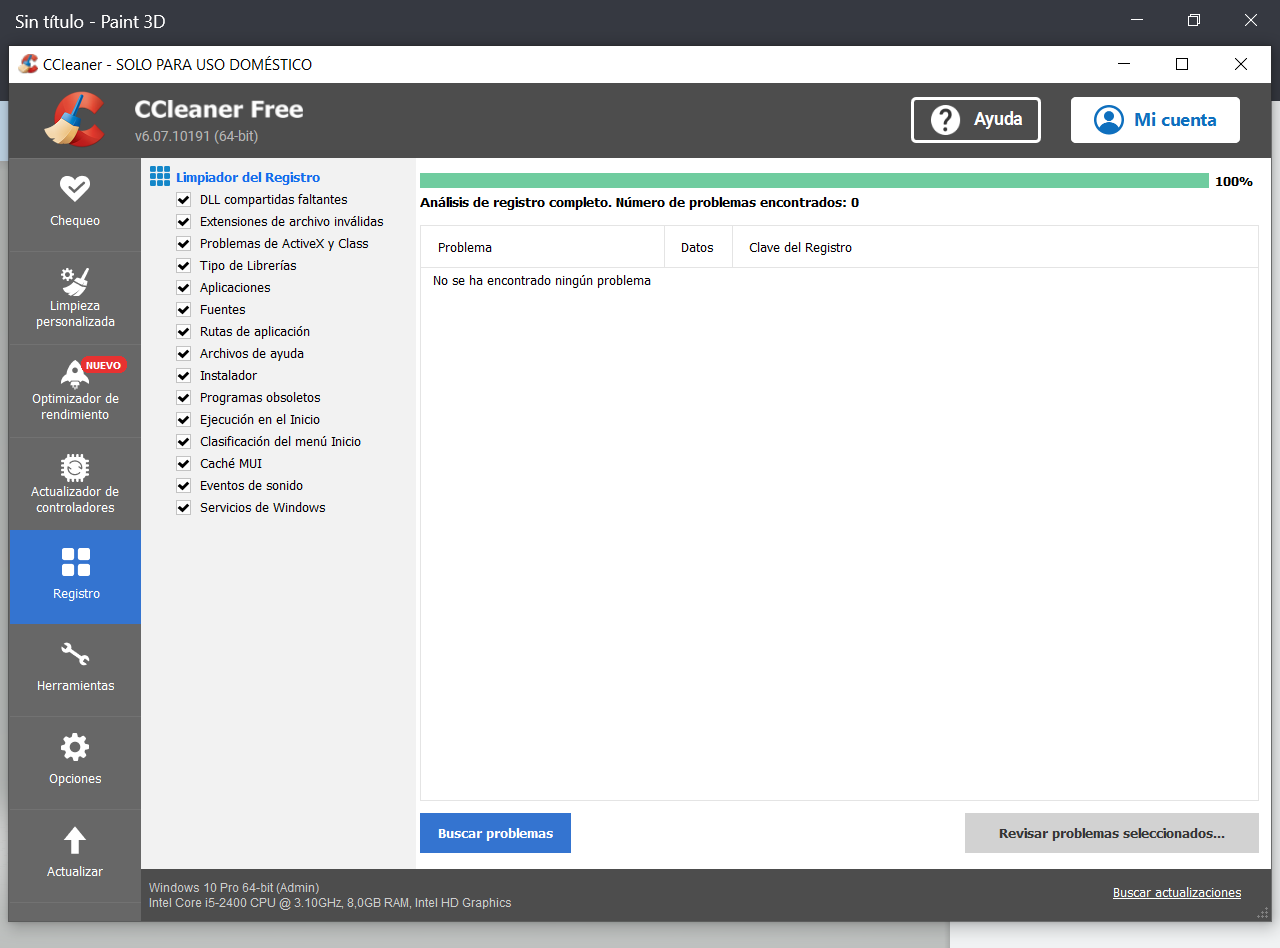Sort by the Datos column header
Screen dimensions: 1280x948
(x=698, y=247)
